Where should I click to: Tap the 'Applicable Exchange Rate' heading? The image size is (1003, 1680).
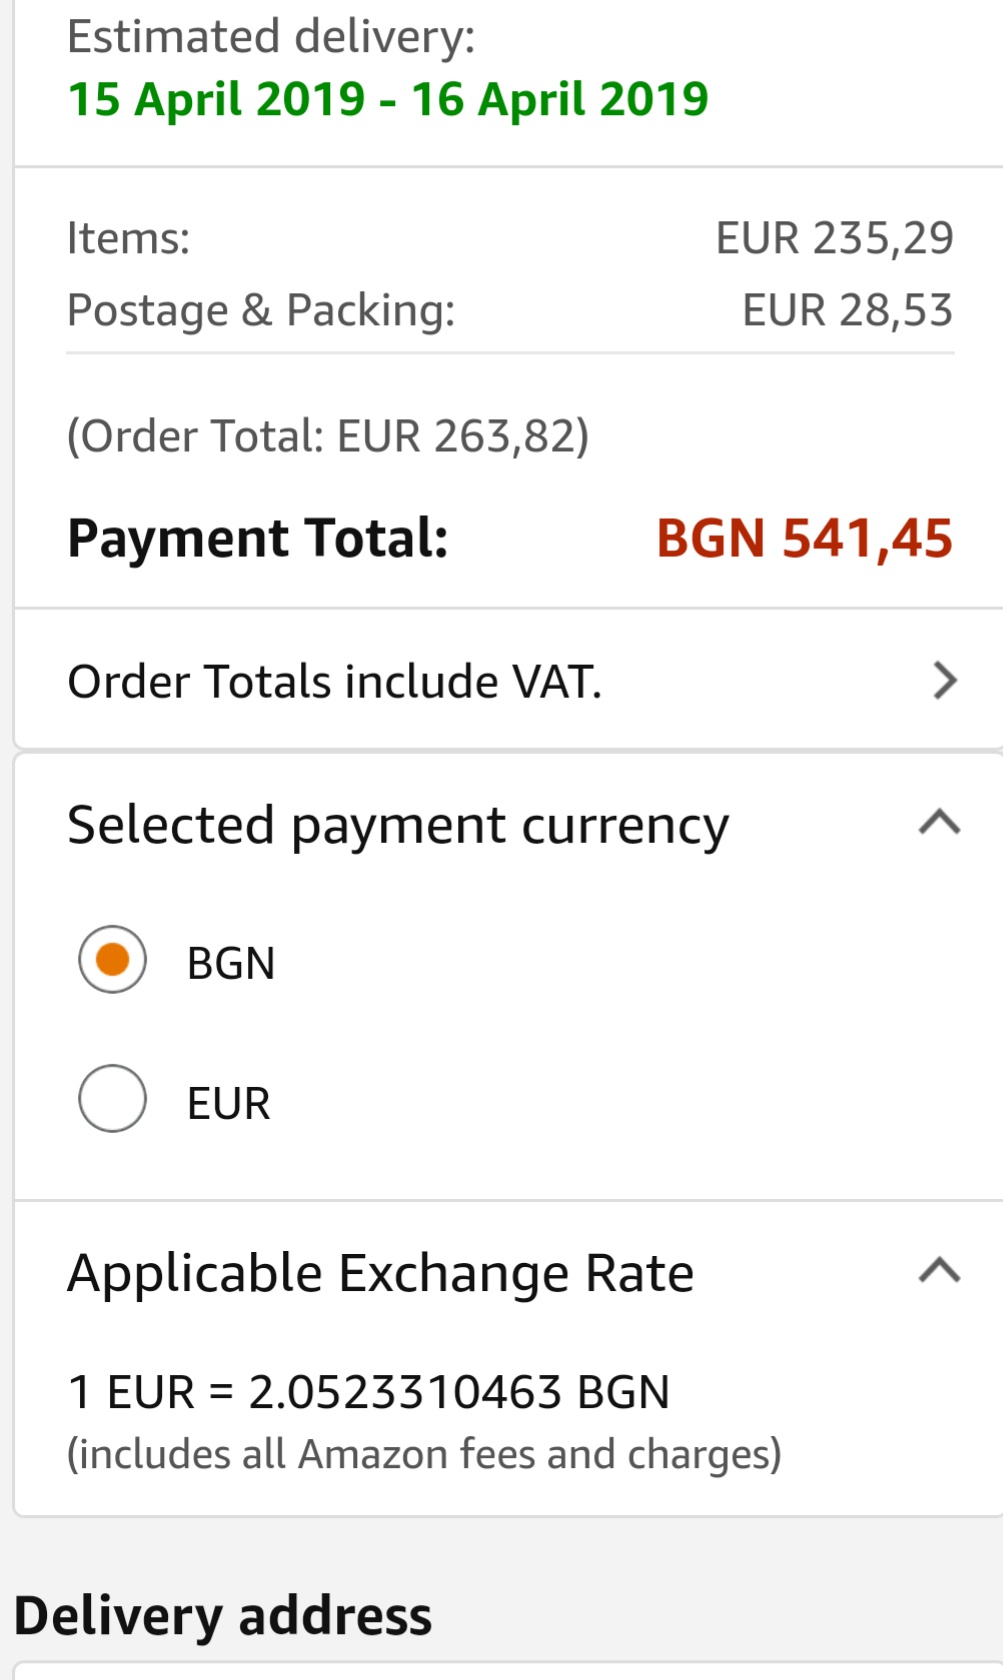coord(380,1273)
